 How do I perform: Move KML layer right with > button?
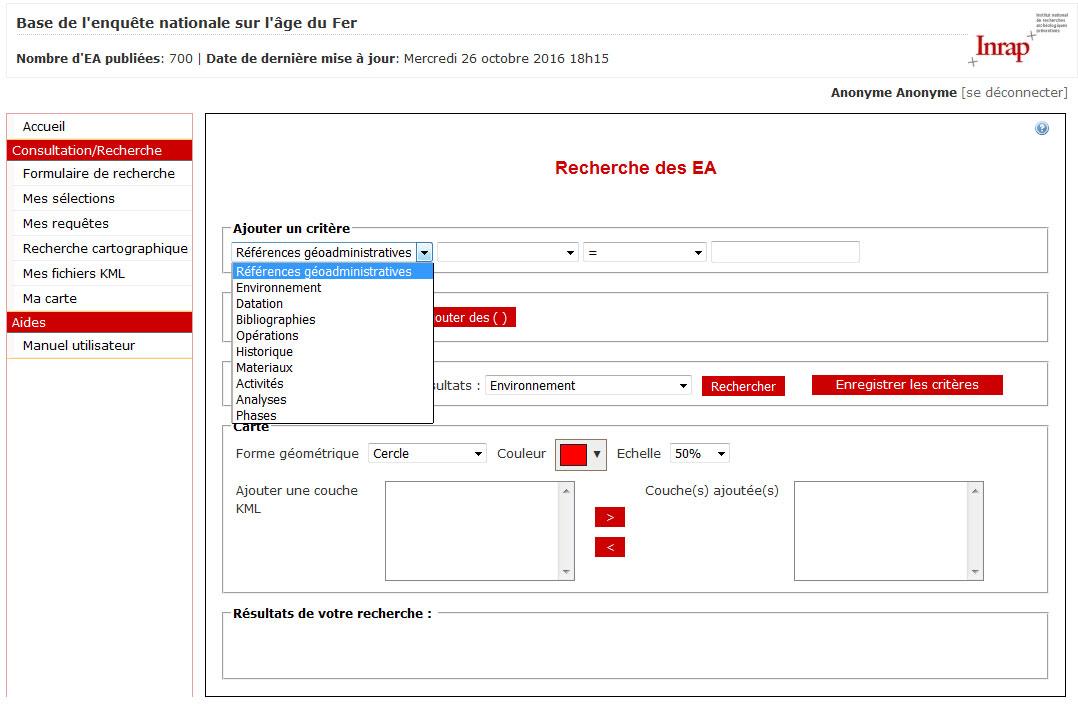609,517
